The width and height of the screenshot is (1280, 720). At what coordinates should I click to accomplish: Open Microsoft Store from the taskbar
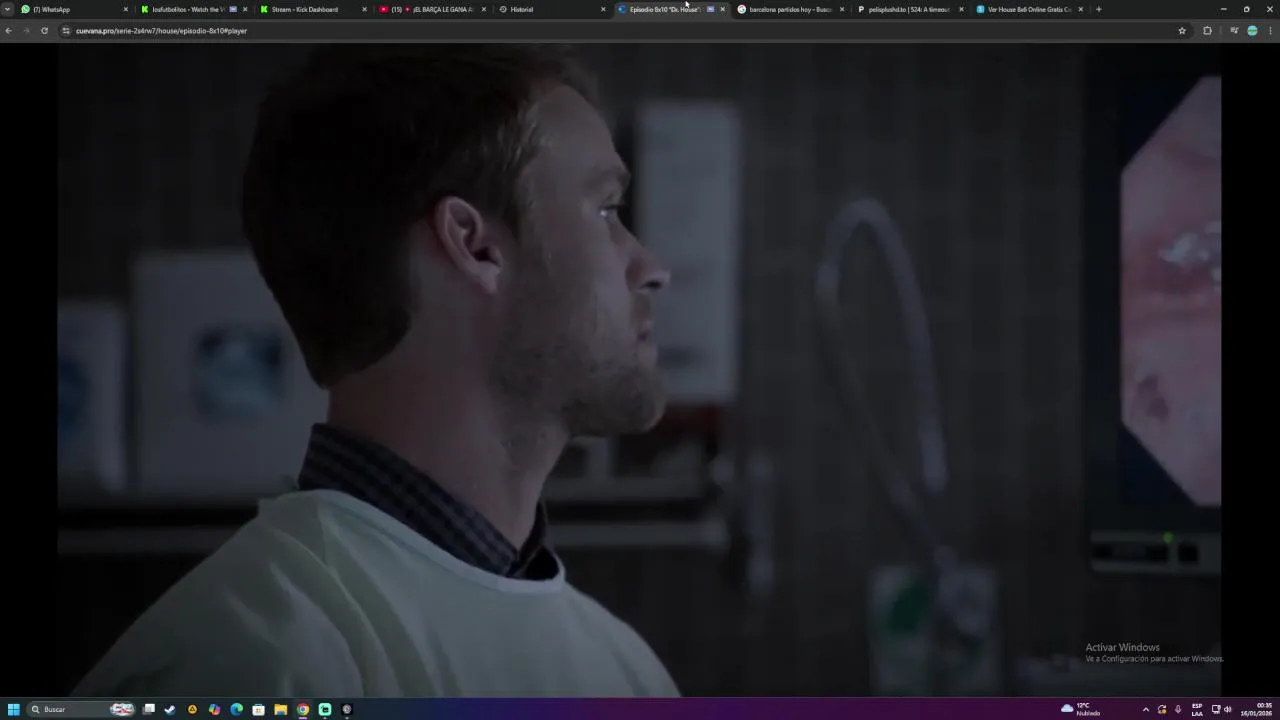pos(258,709)
